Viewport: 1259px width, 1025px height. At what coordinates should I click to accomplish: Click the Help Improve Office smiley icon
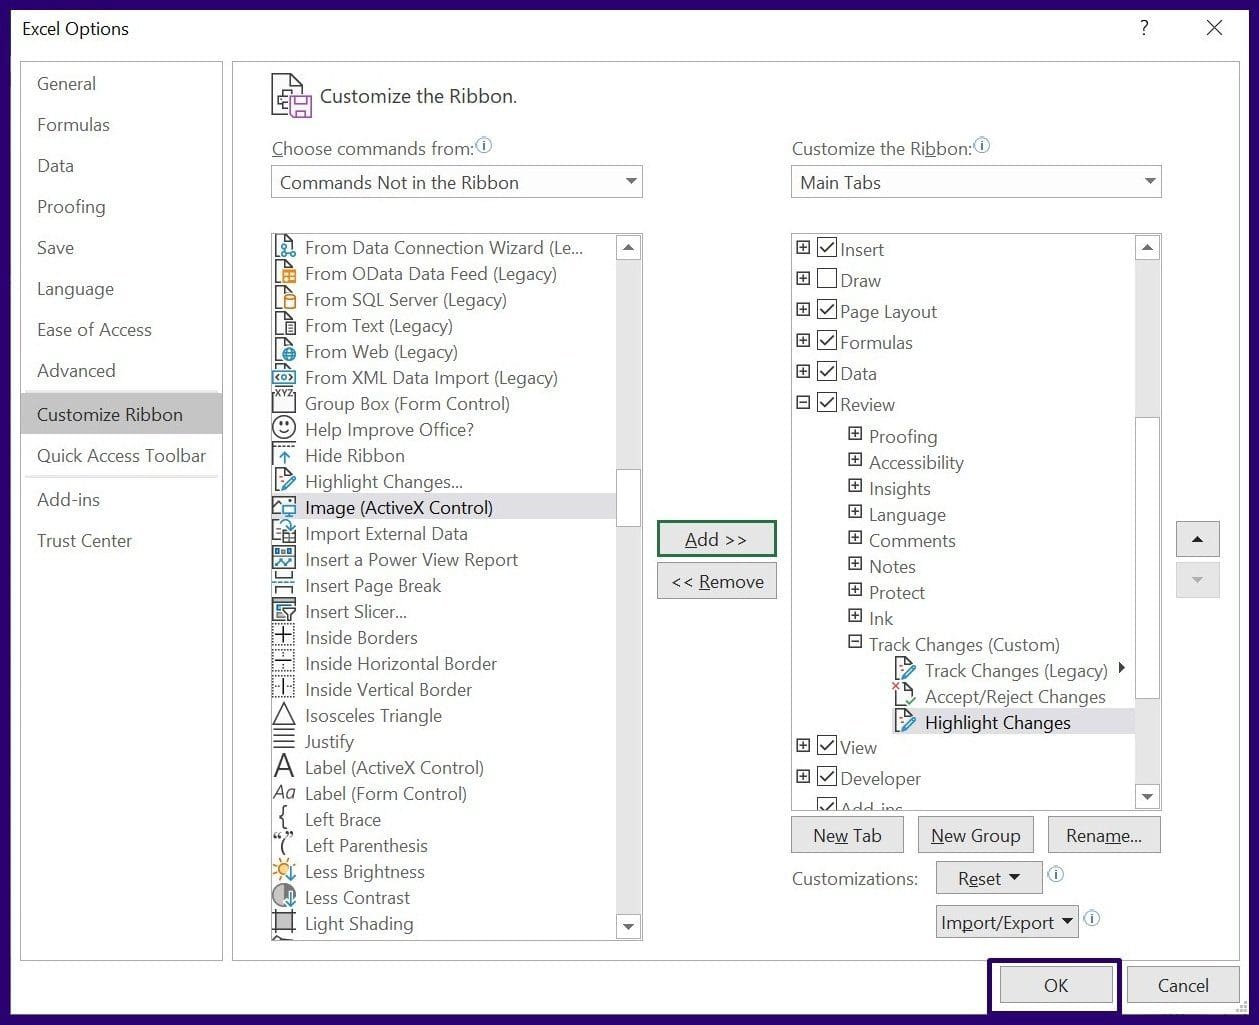(x=284, y=430)
